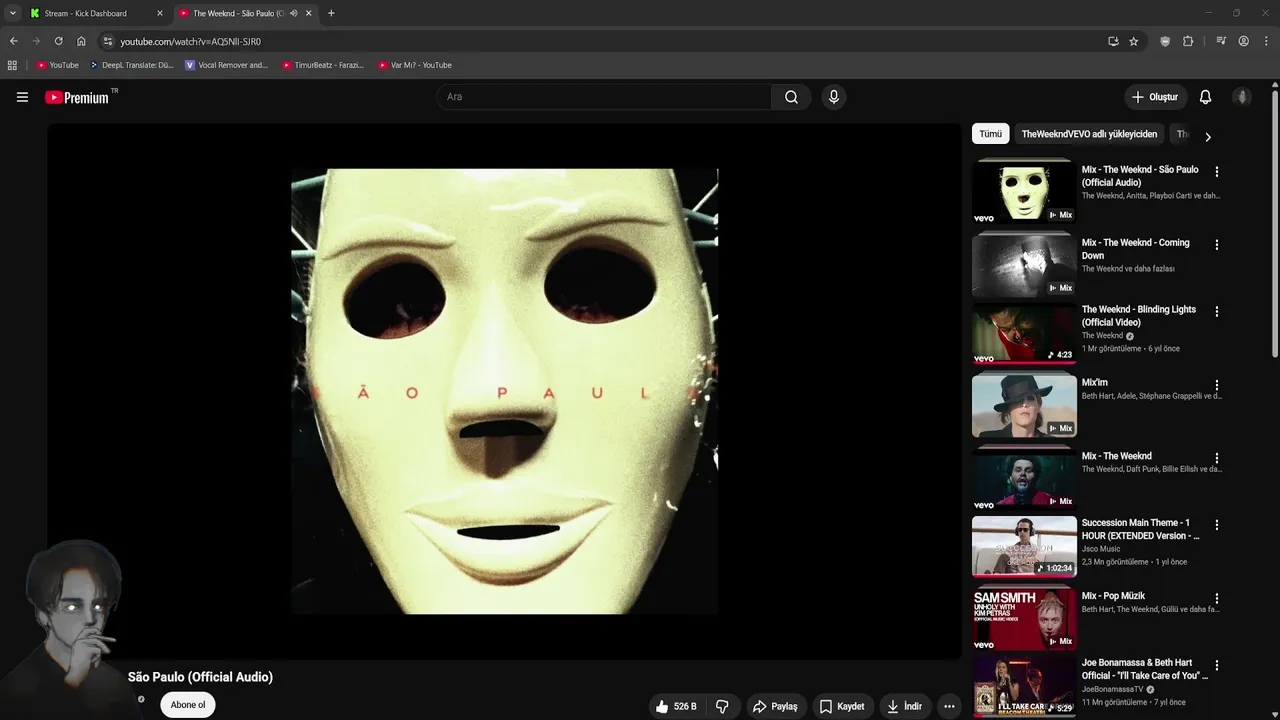Click the Oluştur create button
The height and width of the screenshot is (720, 1280).
[1154, 97]
